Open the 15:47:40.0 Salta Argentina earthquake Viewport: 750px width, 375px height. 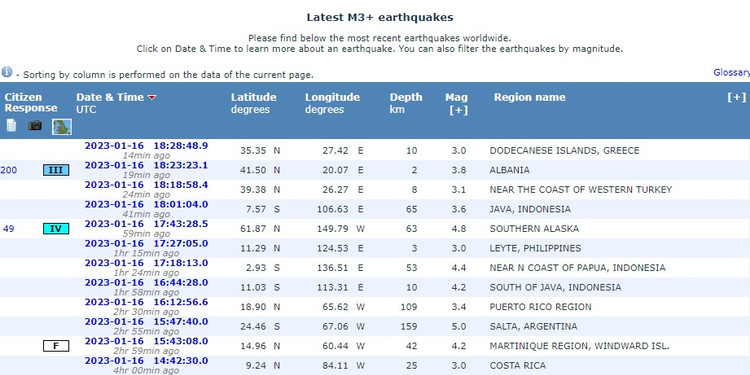(x=146, y=322)
